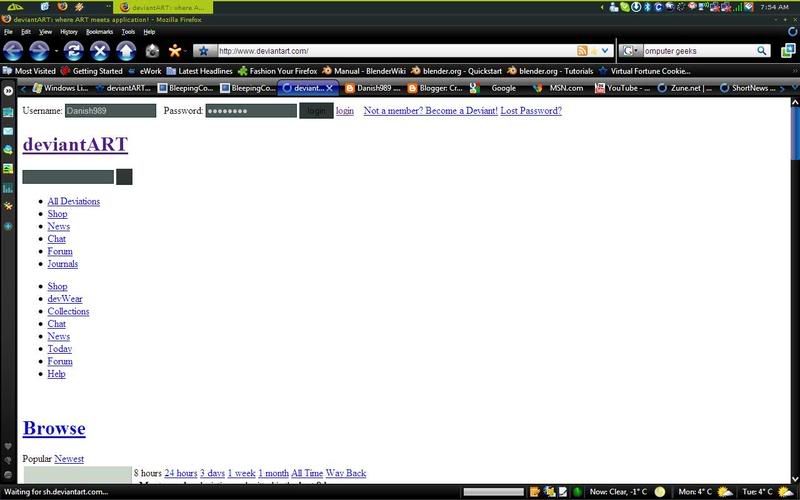Open the mail envelope icon in sidebar

pyautogui.click(x=8, y=132)
